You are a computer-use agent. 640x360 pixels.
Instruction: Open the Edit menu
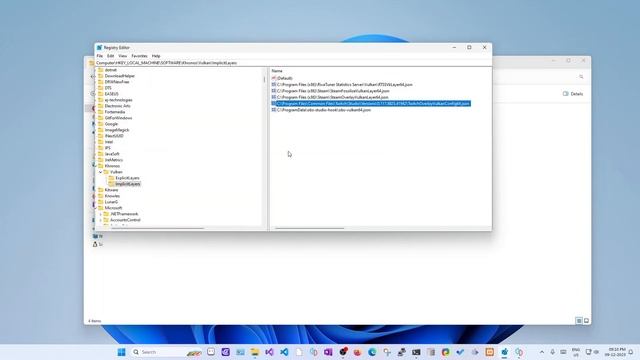[x=111, y=56]
